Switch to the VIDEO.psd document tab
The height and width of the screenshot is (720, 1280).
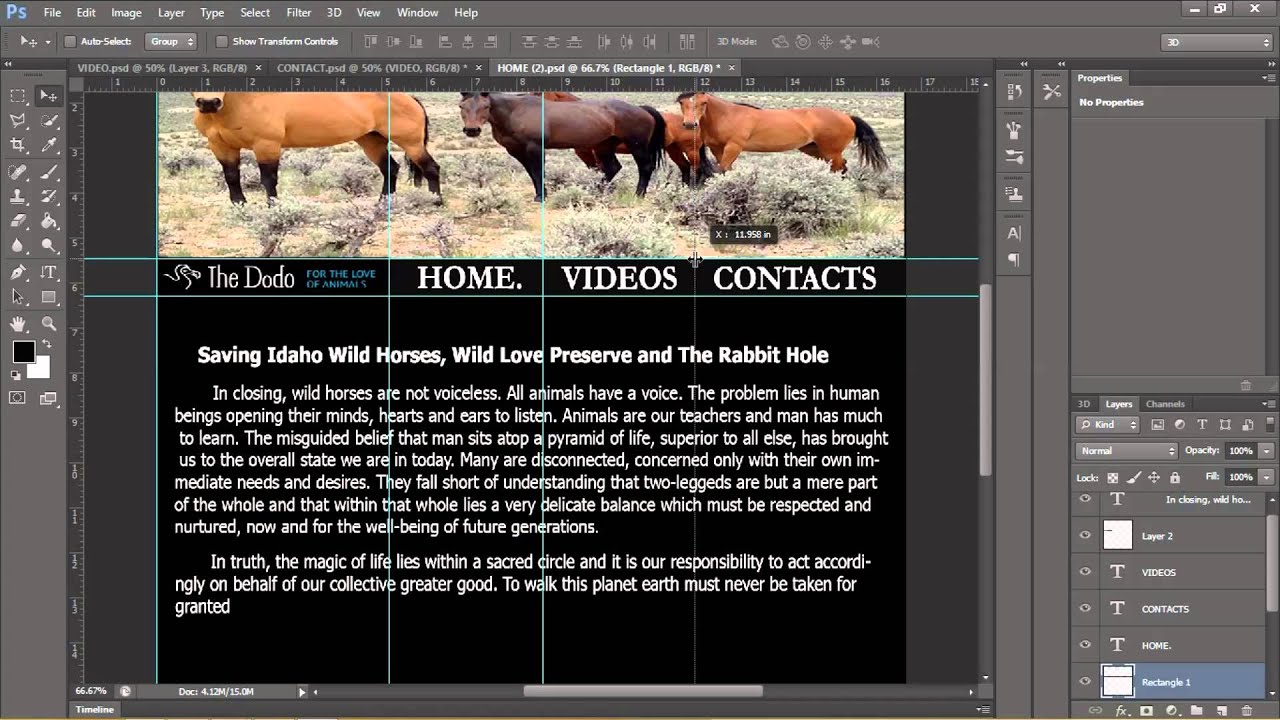point(163,67)
